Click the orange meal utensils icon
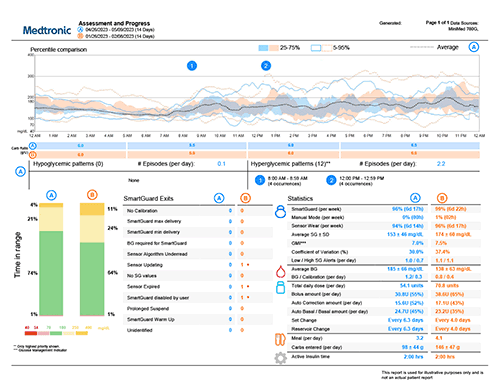 280,340
